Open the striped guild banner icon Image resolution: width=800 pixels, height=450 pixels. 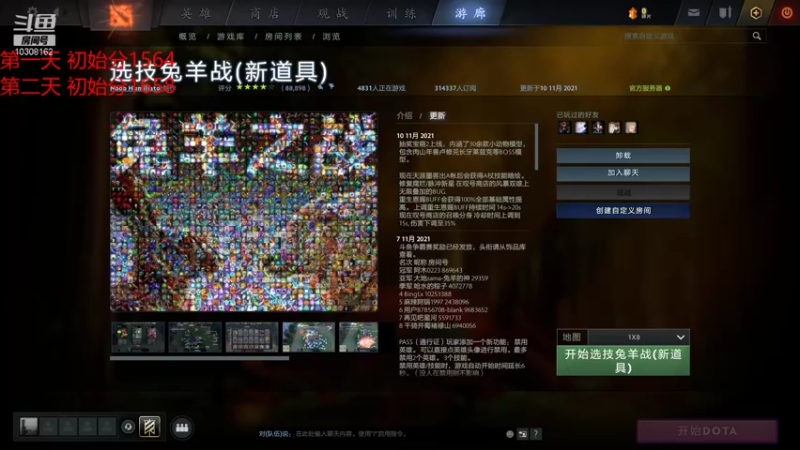pos(149,427)
